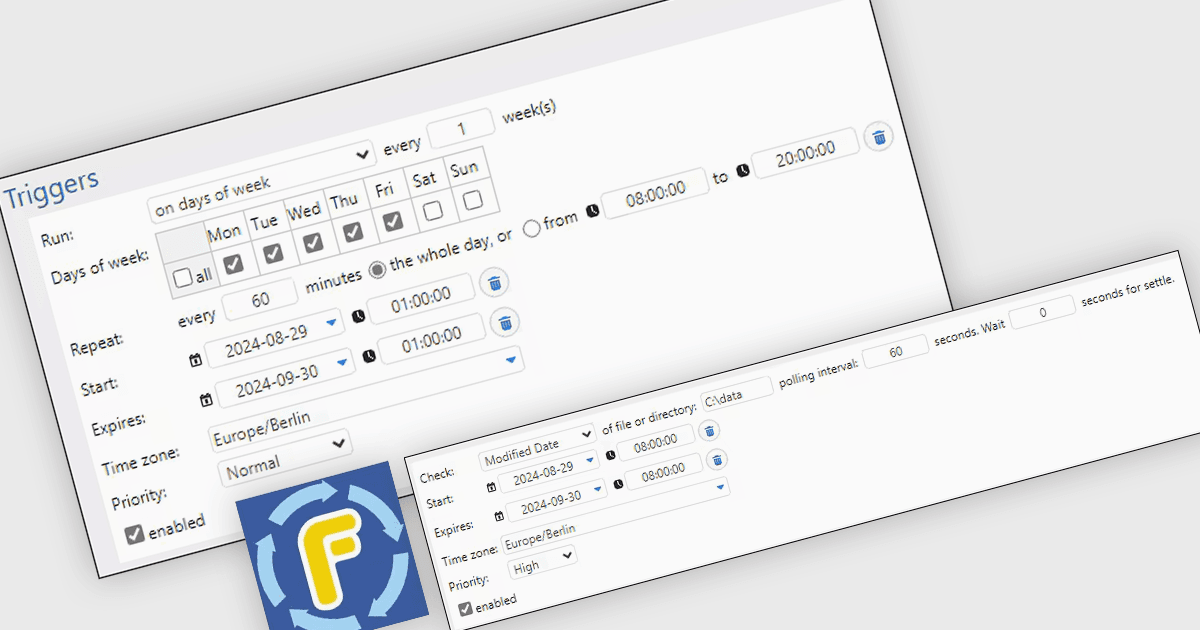Viewport: 1200px width, 630px height.
Task: Click the clock icon in the Triggers panel Expires row
Action: pyautogui.click(x=369, y=357)
